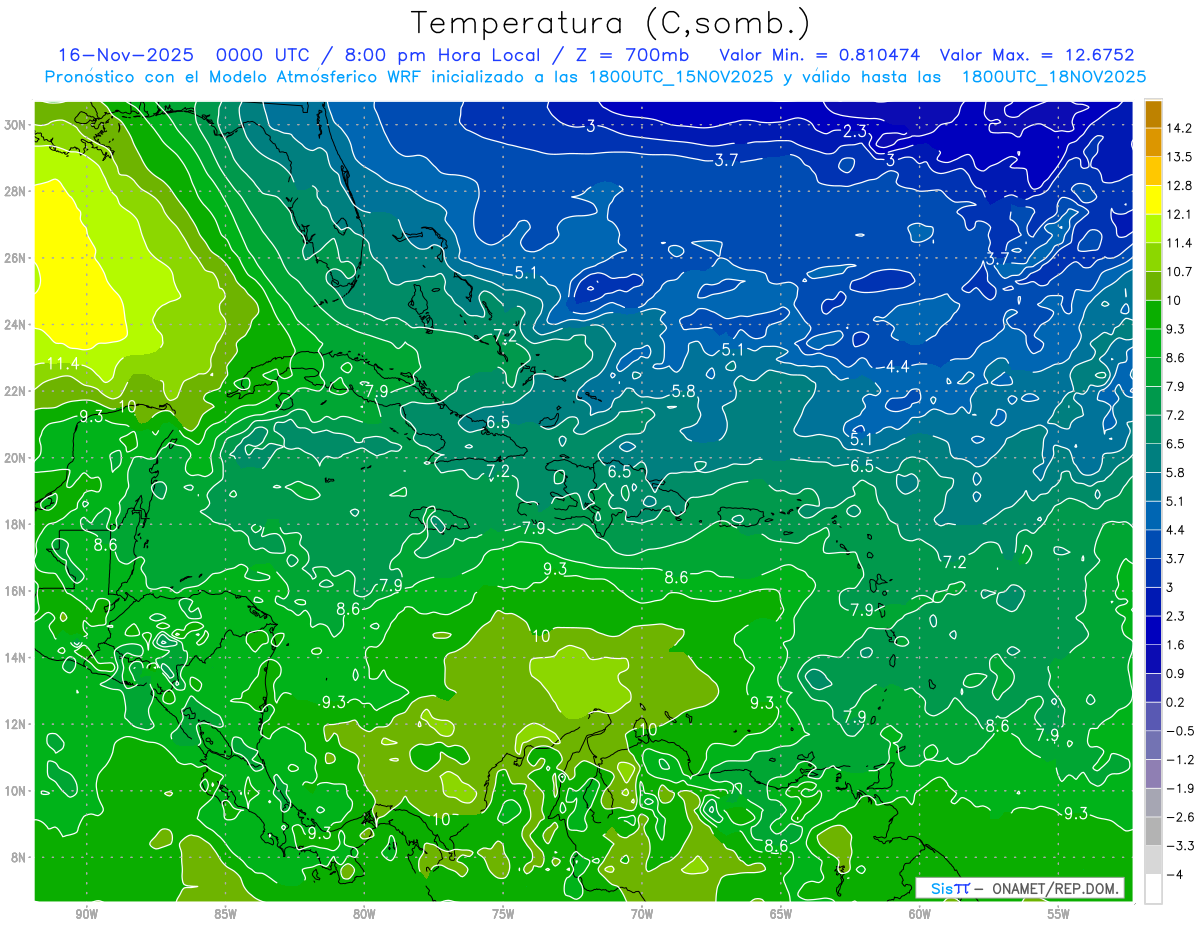Click the -0.5 label on the color legend

pyautogui.click(x=1180, y=731)
